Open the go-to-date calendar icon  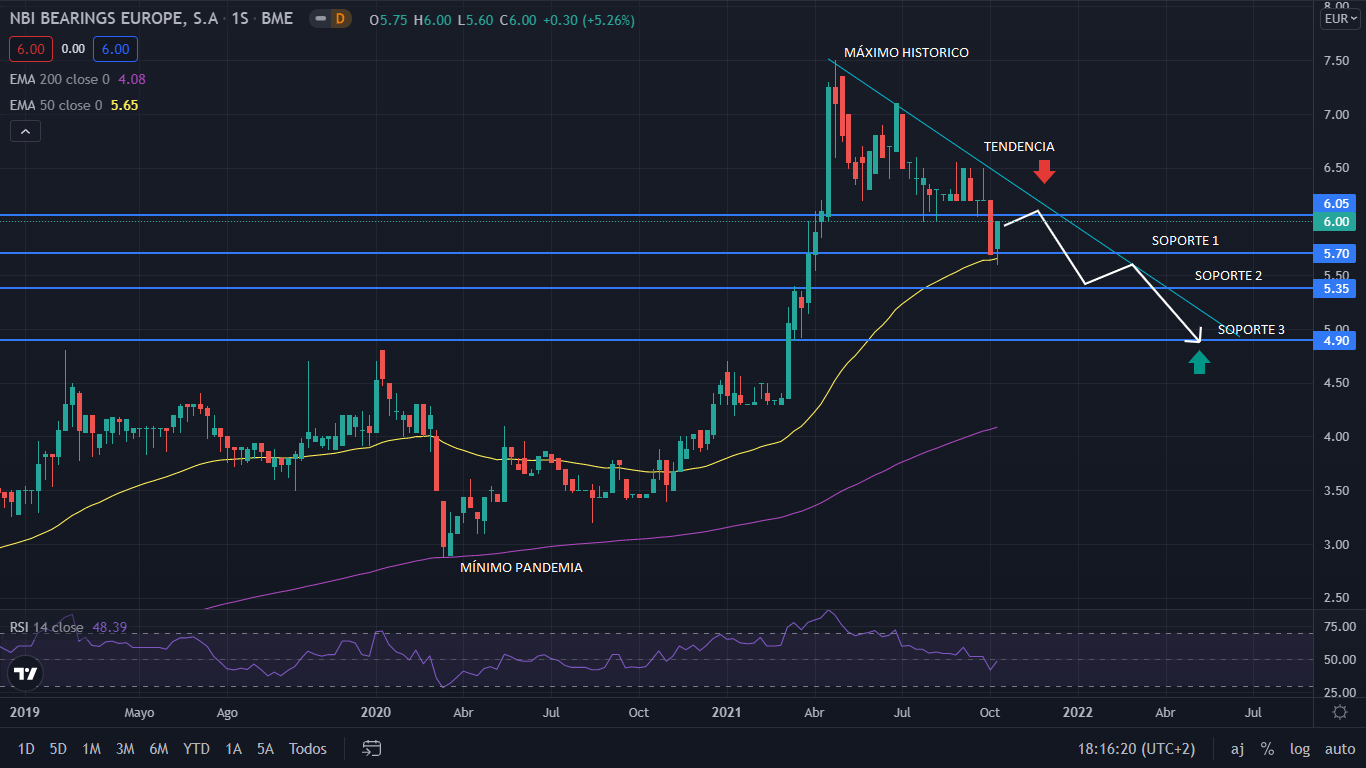point(372,748)
